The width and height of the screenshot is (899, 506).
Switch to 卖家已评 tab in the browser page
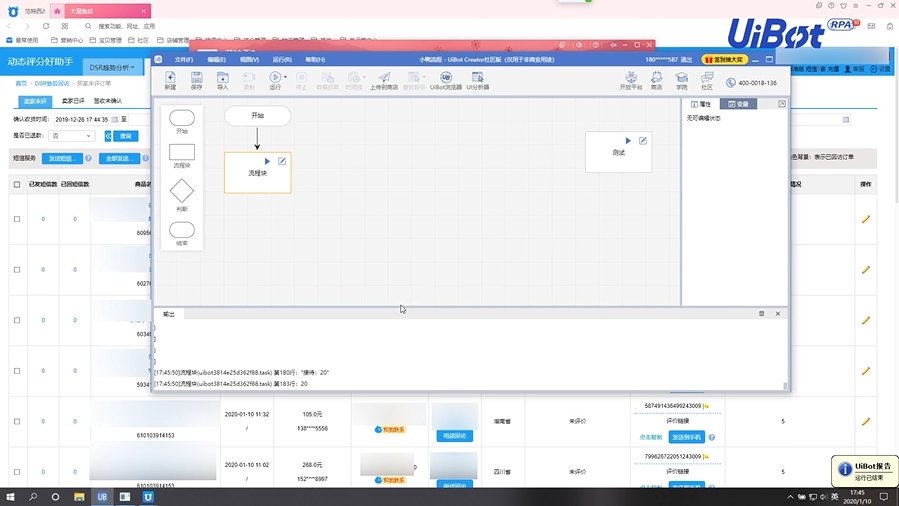[73, 101]
